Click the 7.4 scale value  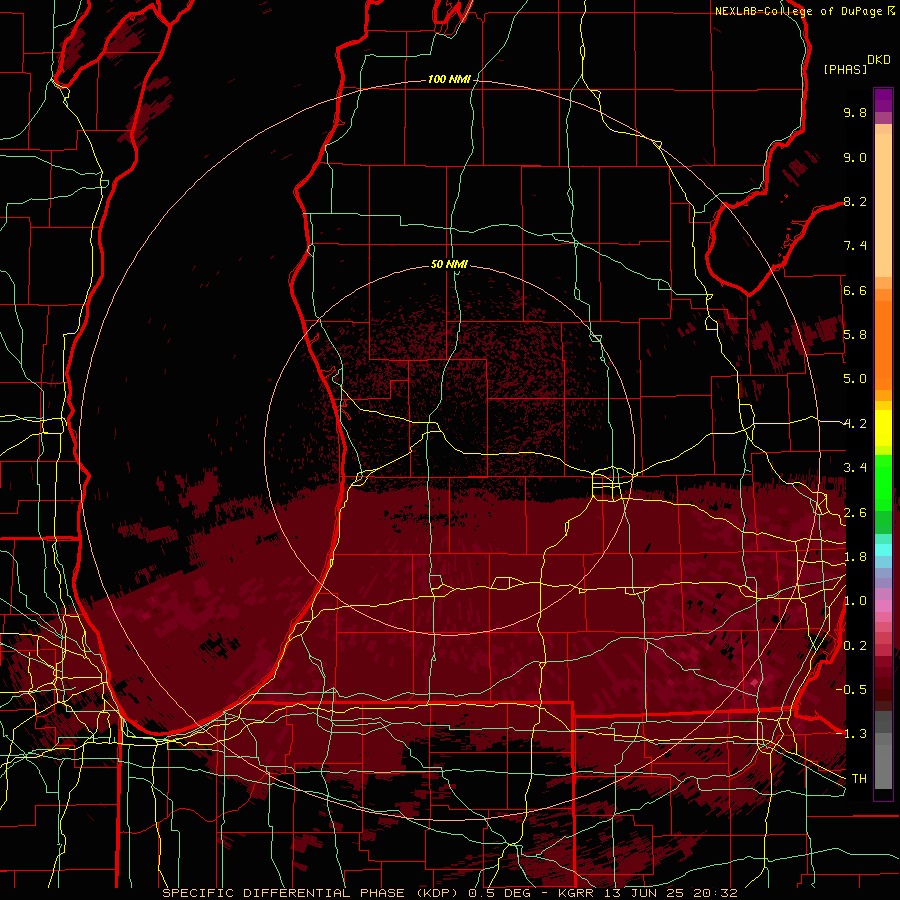point(855,246)
